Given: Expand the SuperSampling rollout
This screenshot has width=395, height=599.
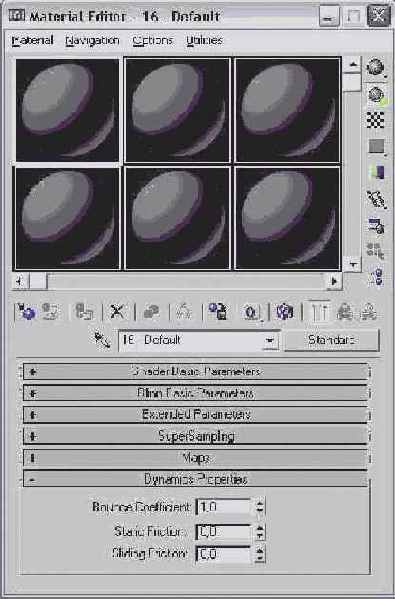Looking at the screenshot, I should pos(195,436).
